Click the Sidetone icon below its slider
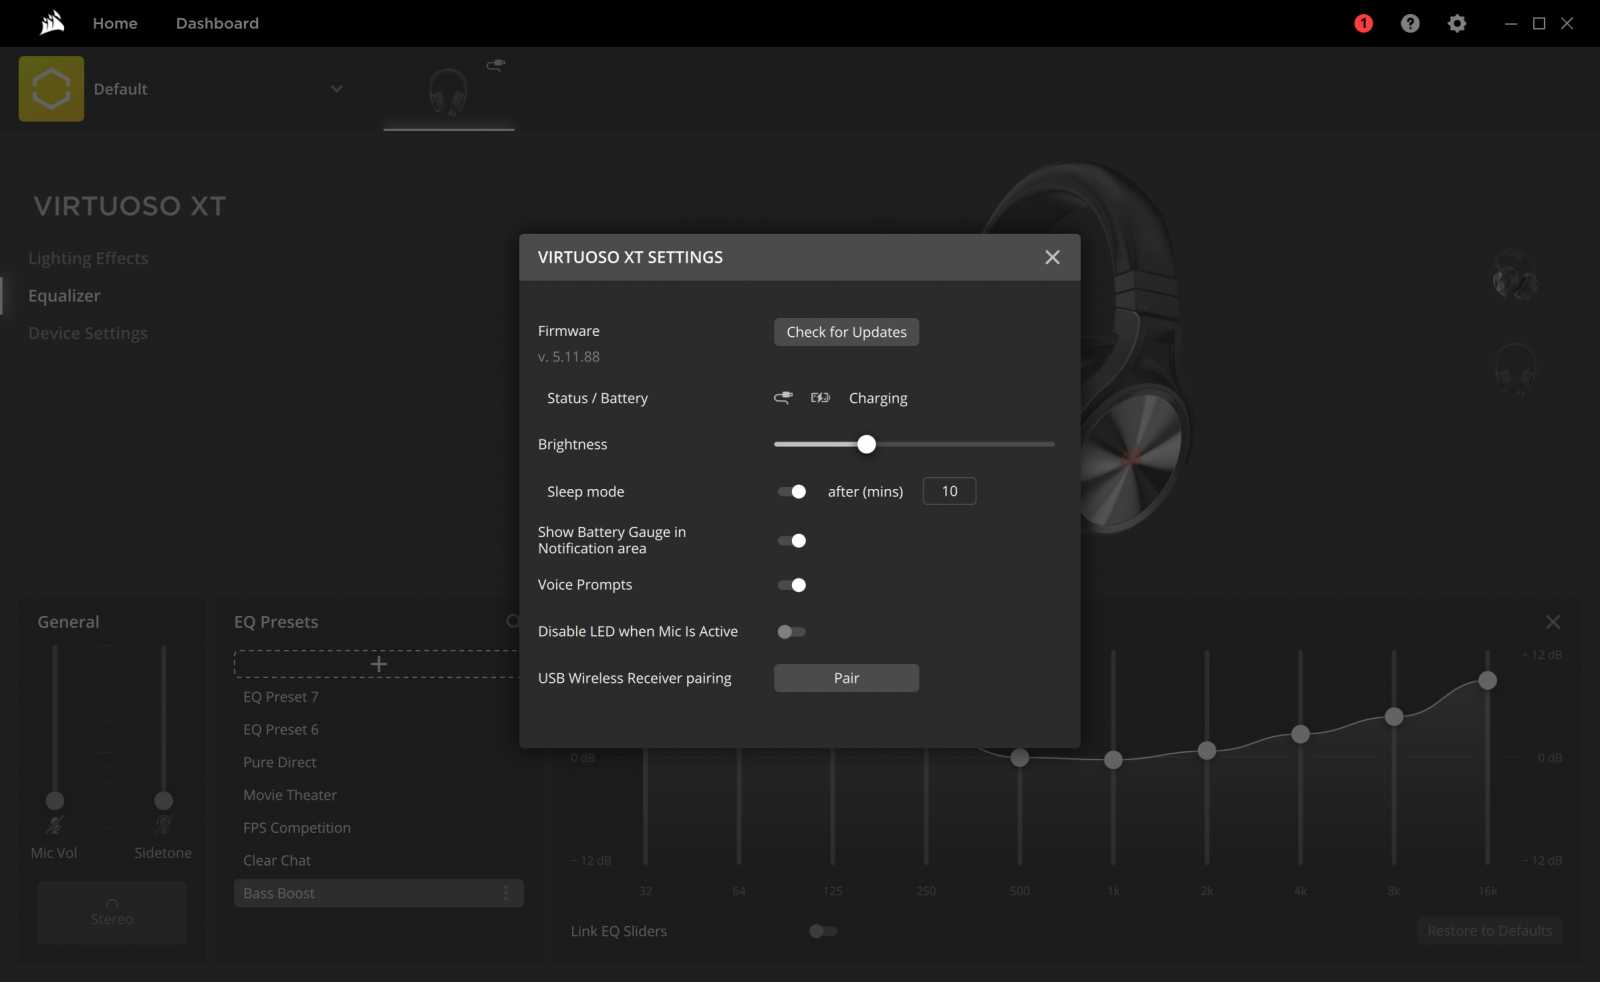This screenshot has width=1600, height=982. [x=163, y=825]
